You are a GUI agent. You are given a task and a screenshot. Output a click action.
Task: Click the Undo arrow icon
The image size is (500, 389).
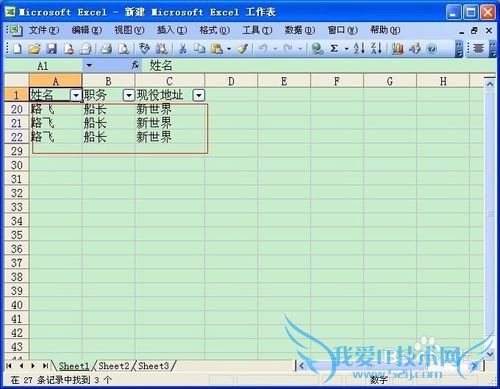[263, 49]
